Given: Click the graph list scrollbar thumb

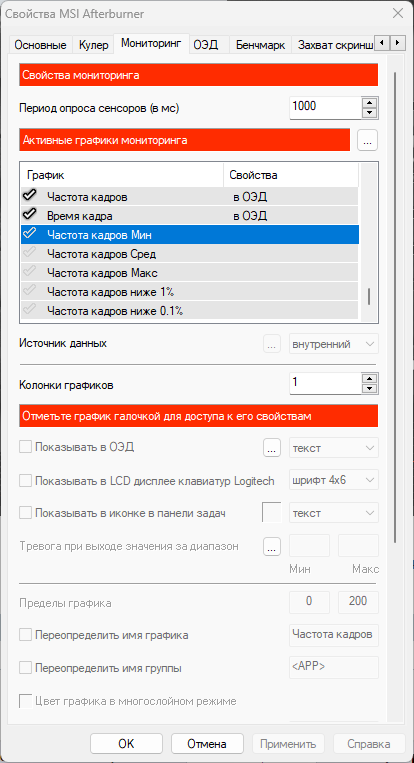Looking at the screenshot, I should tap(369, 296).
